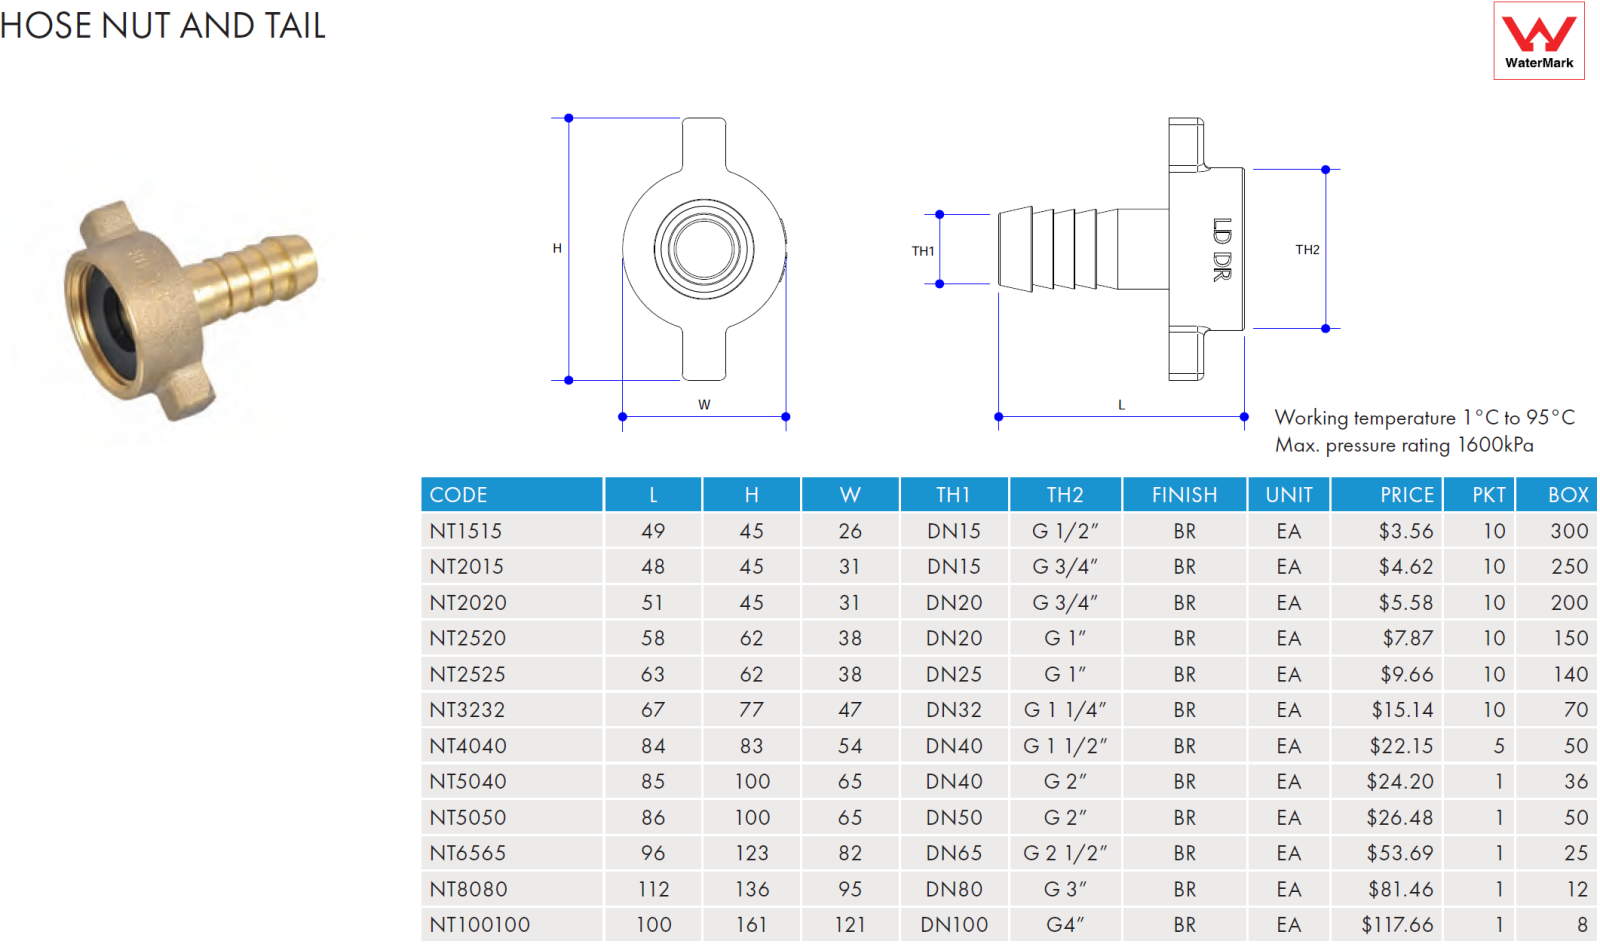Click the W column header in the table
The width and height of the screenshot is (1600, 944).
point(850,495)
